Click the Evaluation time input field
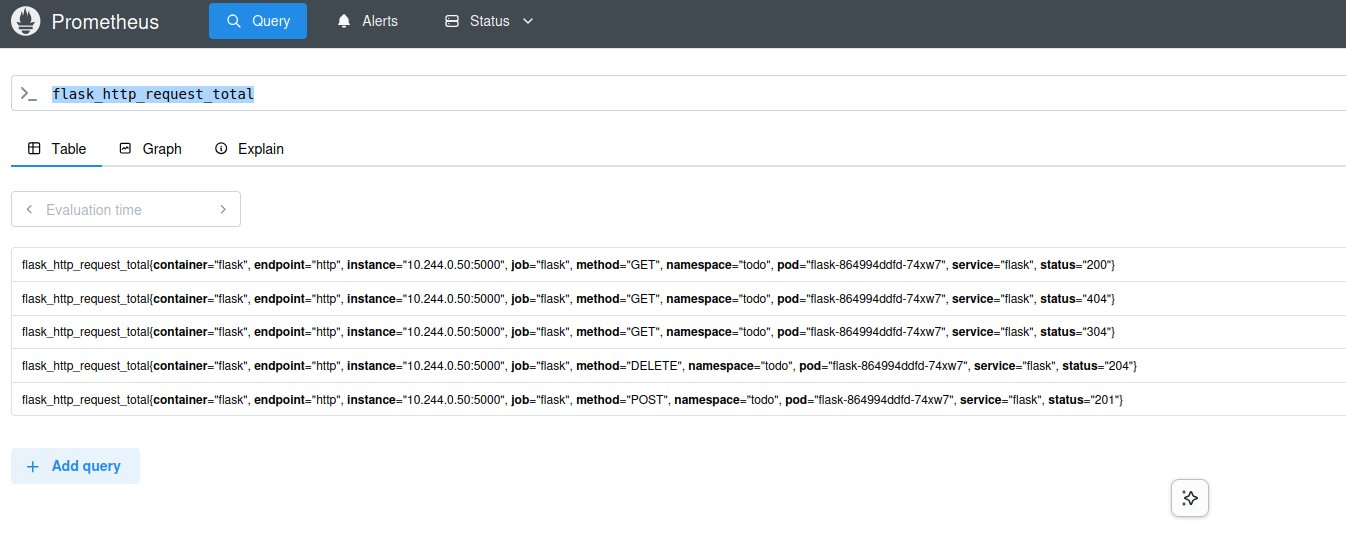Viewport: 1346px width, 542px height. [126, 209]
